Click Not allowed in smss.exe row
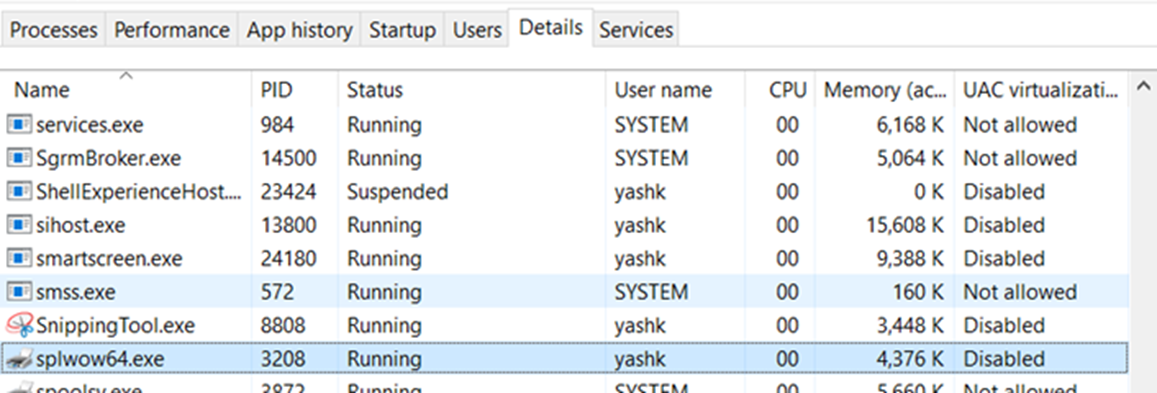The image size is (1157, 393). click(x=1020, y=292)
